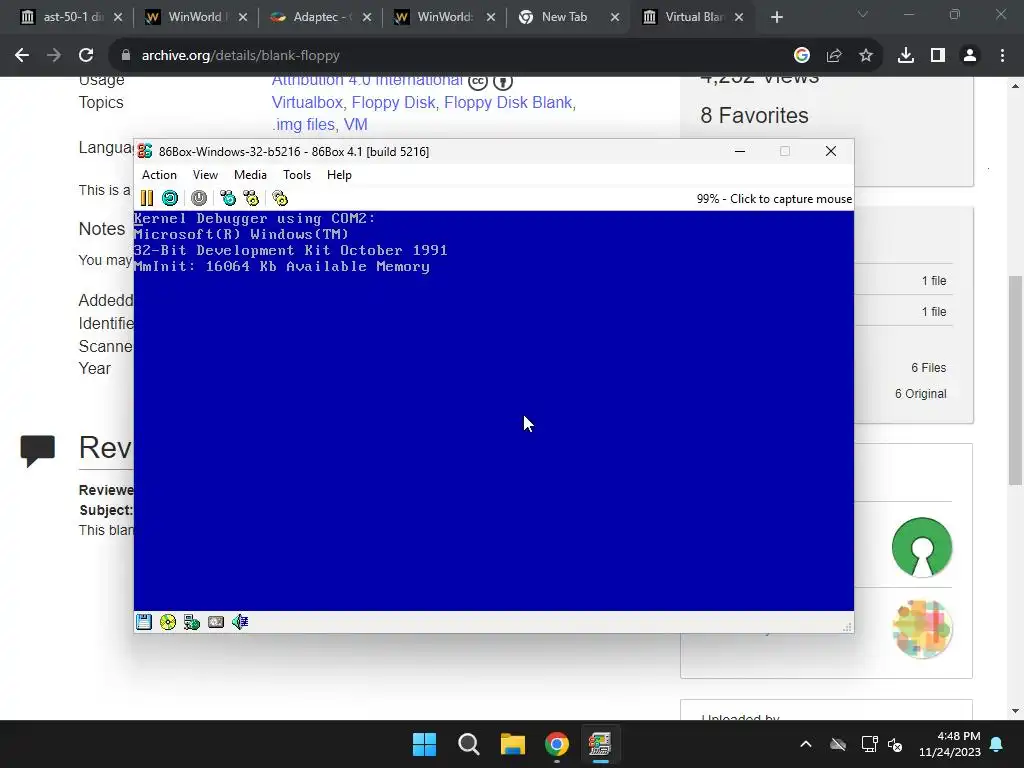Open .img files topic link
Viewport: 1024px width, 768px height.
click(304, 124)
